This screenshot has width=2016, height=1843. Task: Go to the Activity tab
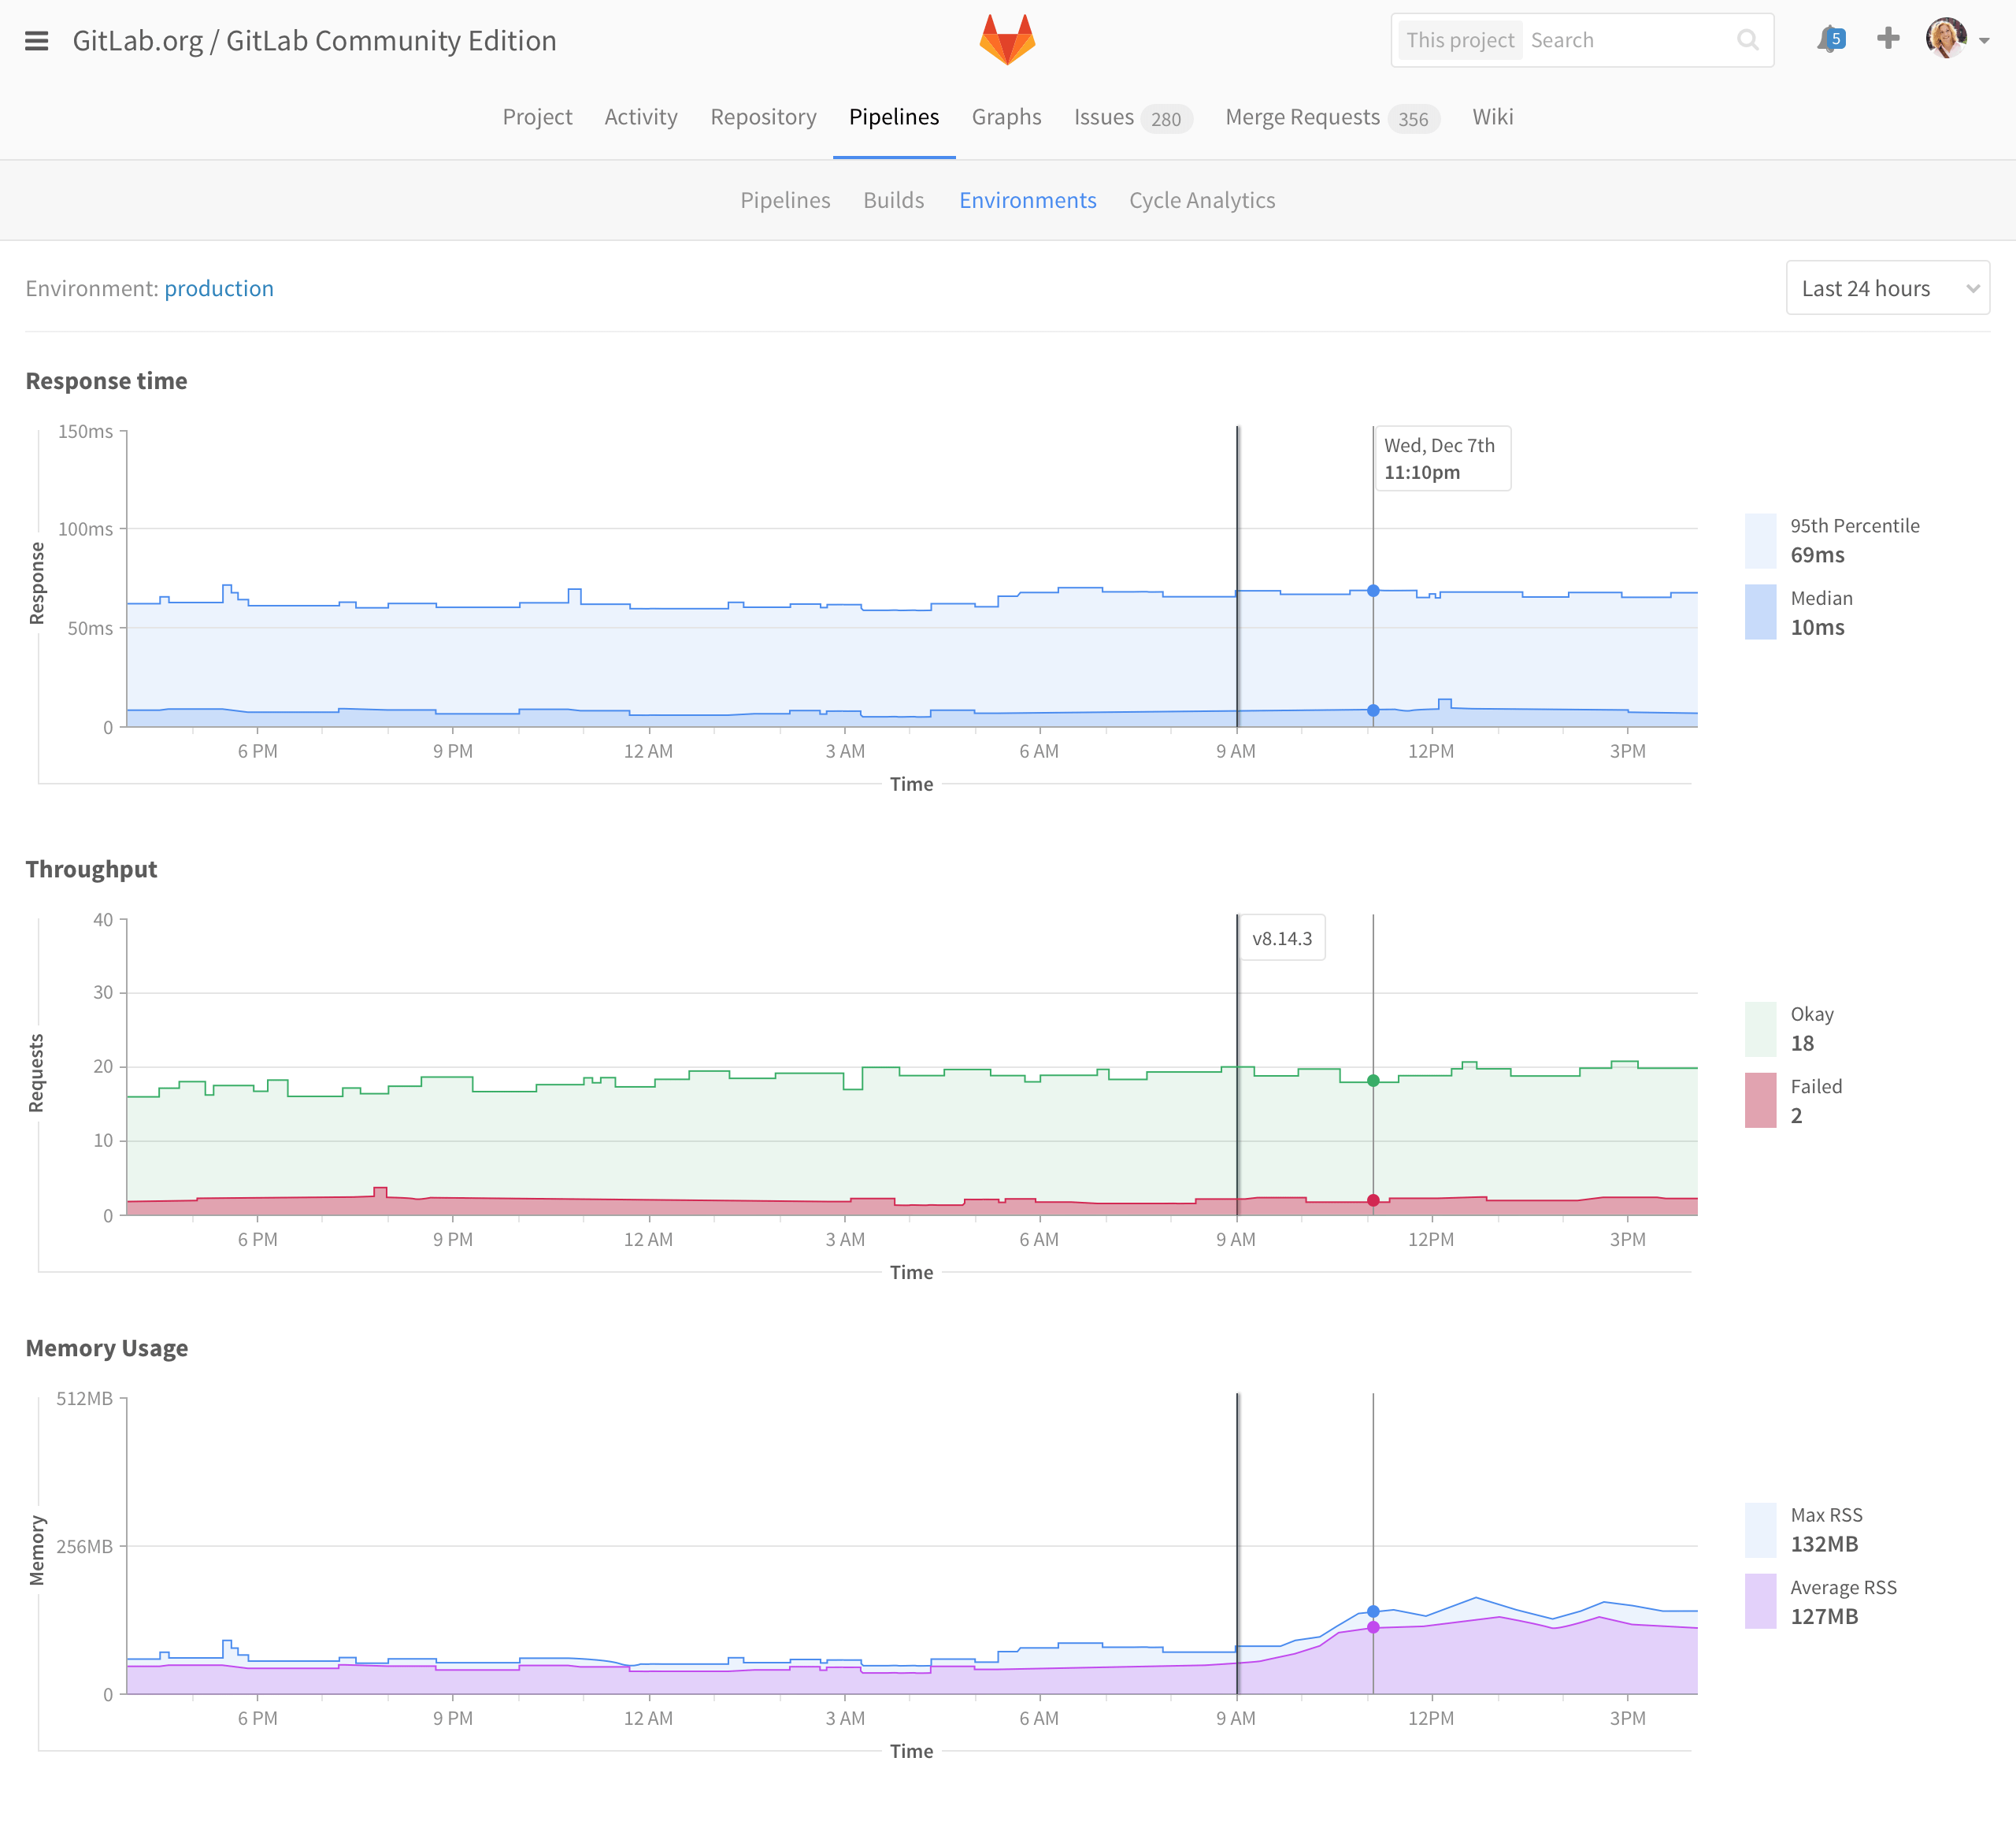coord(641,117)
